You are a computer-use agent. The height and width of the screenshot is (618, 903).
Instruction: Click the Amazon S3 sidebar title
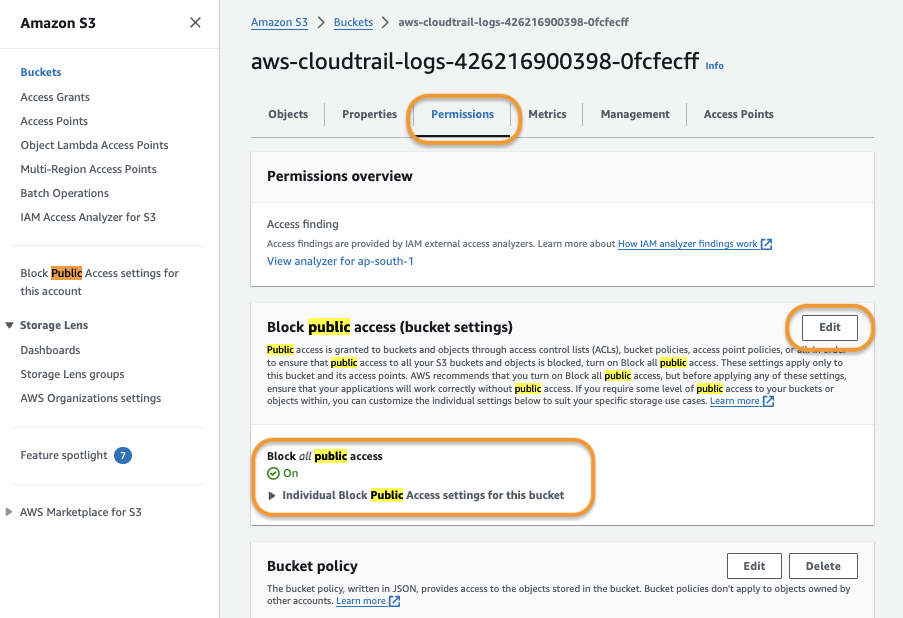coord(58,23)
